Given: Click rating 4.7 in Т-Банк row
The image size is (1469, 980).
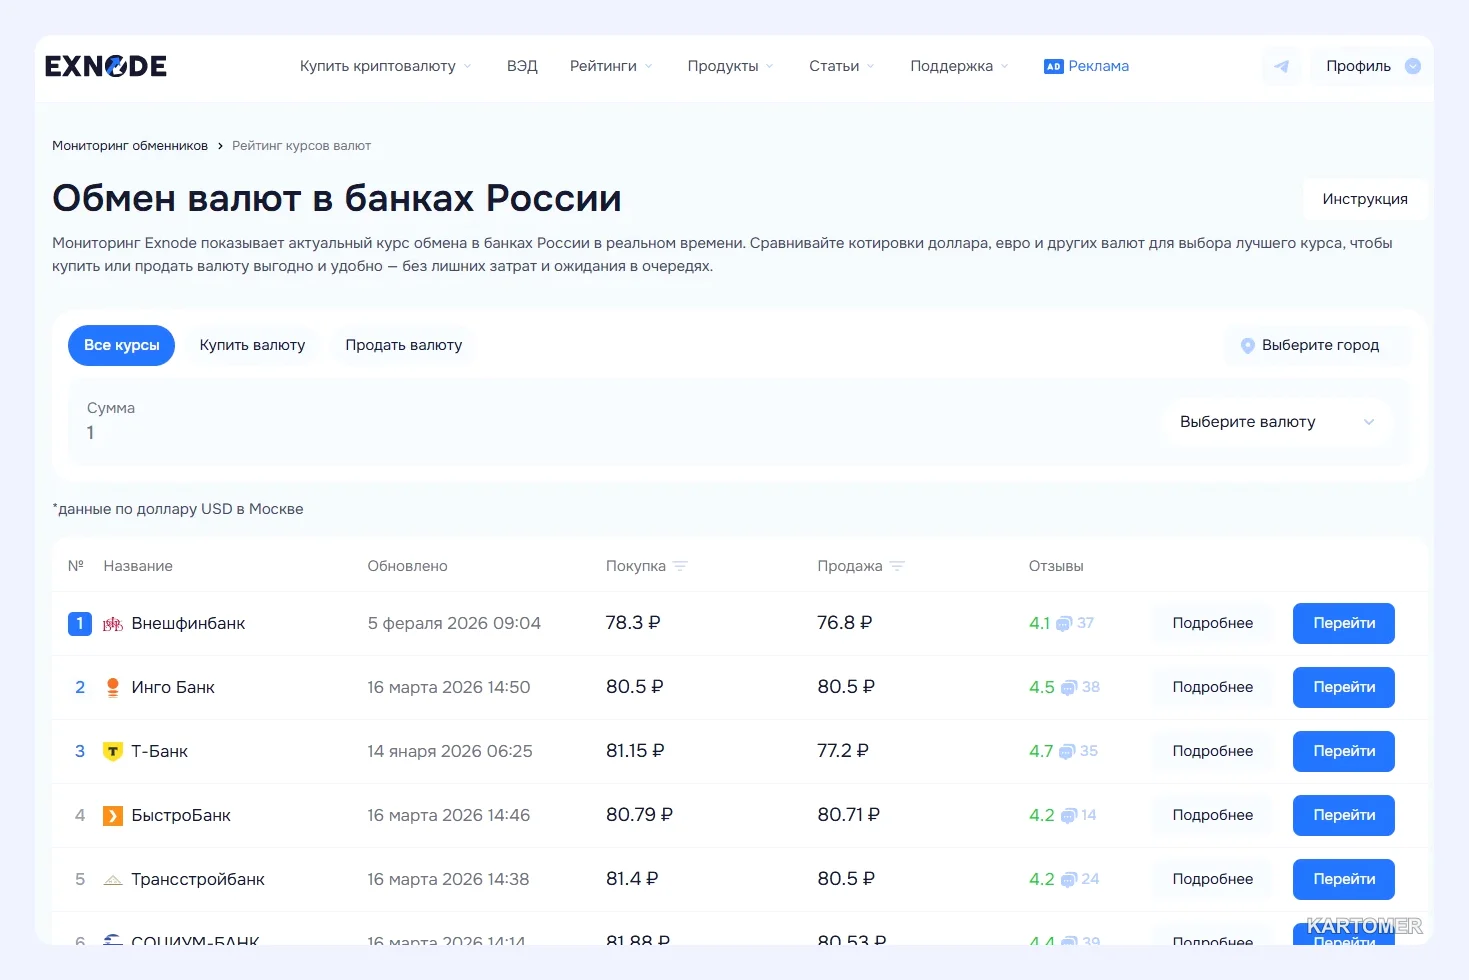Looking at the screenshot, I should (x=1041, y=751).
